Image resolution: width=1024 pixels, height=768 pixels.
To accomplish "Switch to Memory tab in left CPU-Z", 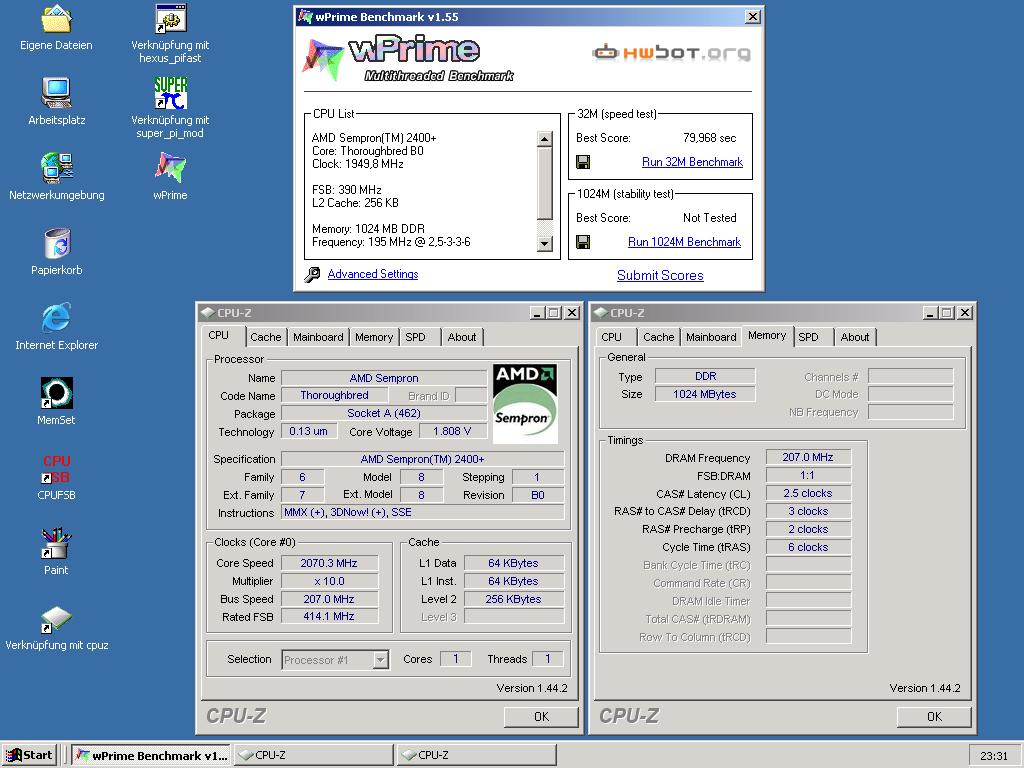I will pyautogui.click(x=374, y=337).
